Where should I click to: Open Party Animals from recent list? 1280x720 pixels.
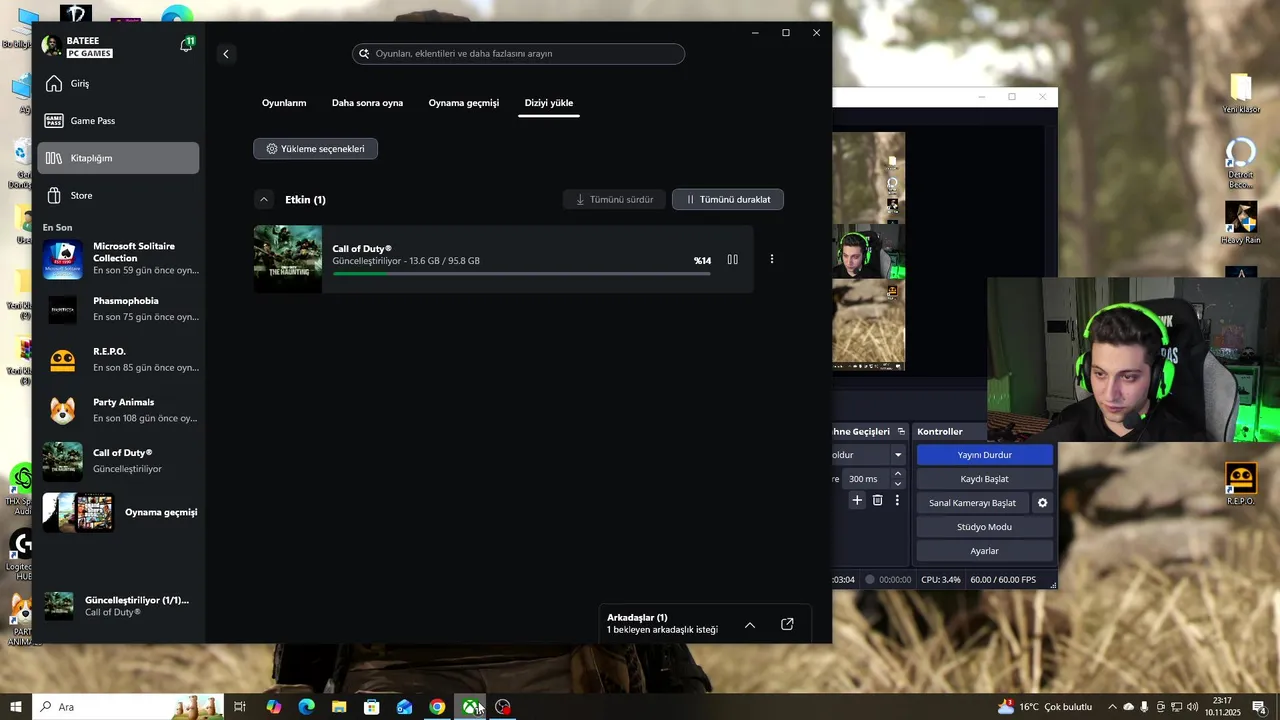tap(120, 410)
